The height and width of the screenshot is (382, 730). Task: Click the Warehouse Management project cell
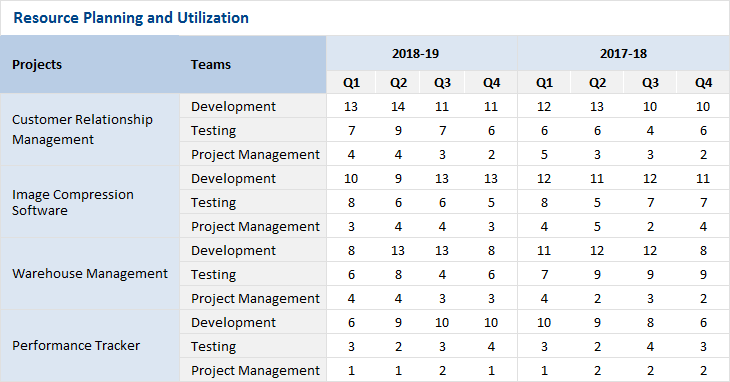[90, 274]
